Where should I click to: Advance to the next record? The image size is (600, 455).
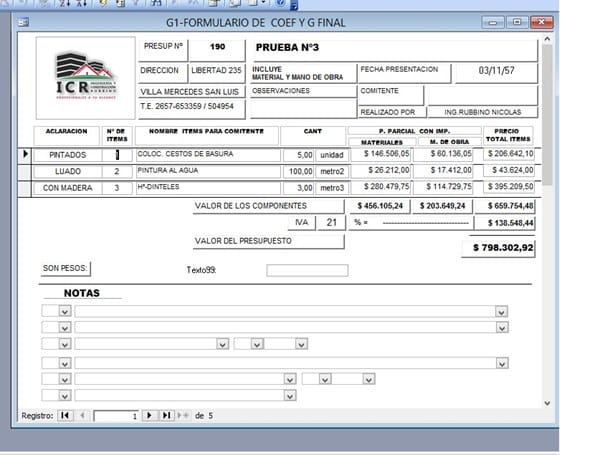[149, 415]
